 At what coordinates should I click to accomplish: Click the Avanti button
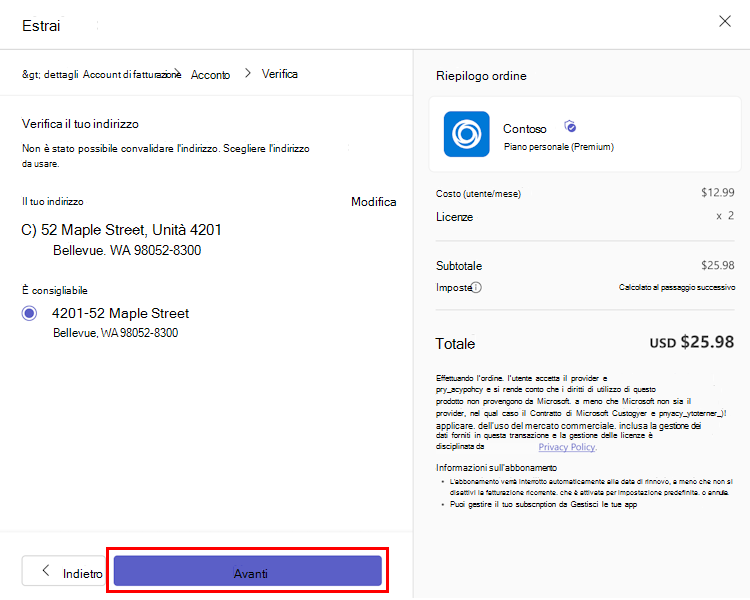pyautogui.click(x=248, y=571)
